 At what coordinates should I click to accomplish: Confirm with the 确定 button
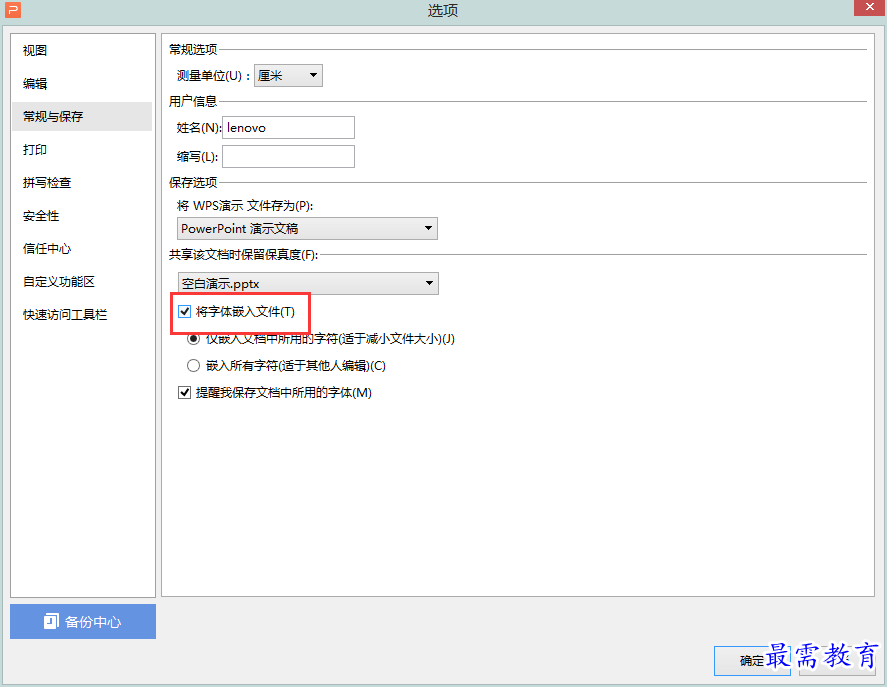752,660
